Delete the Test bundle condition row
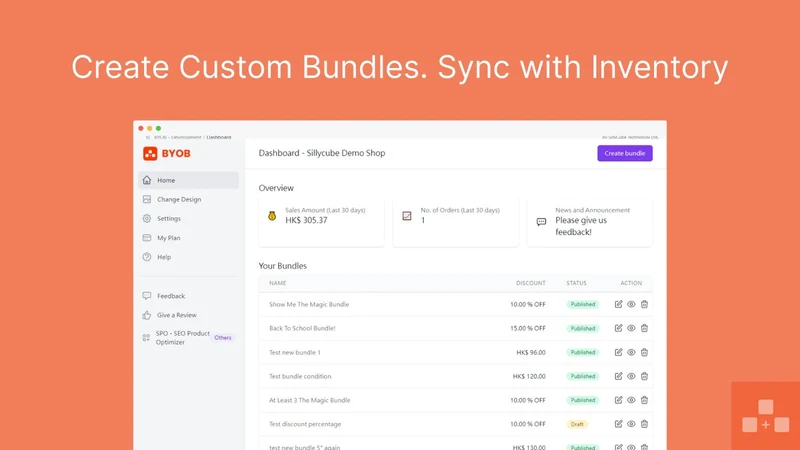 click(x=644, y=376)
